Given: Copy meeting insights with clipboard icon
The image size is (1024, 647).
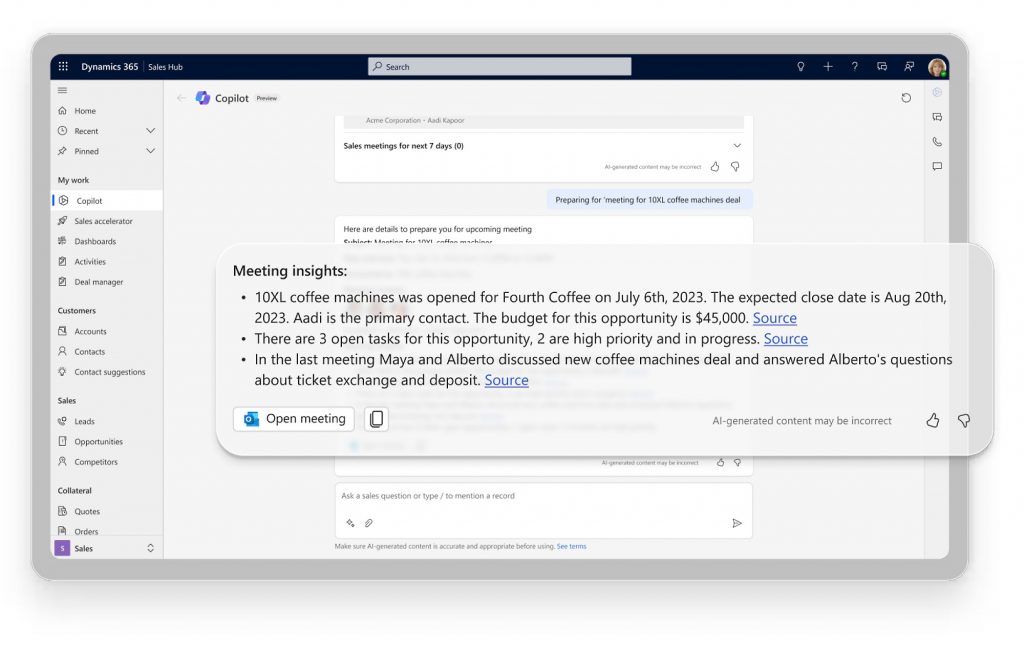Looking at the screenshot, I should [x=376, y=418].
